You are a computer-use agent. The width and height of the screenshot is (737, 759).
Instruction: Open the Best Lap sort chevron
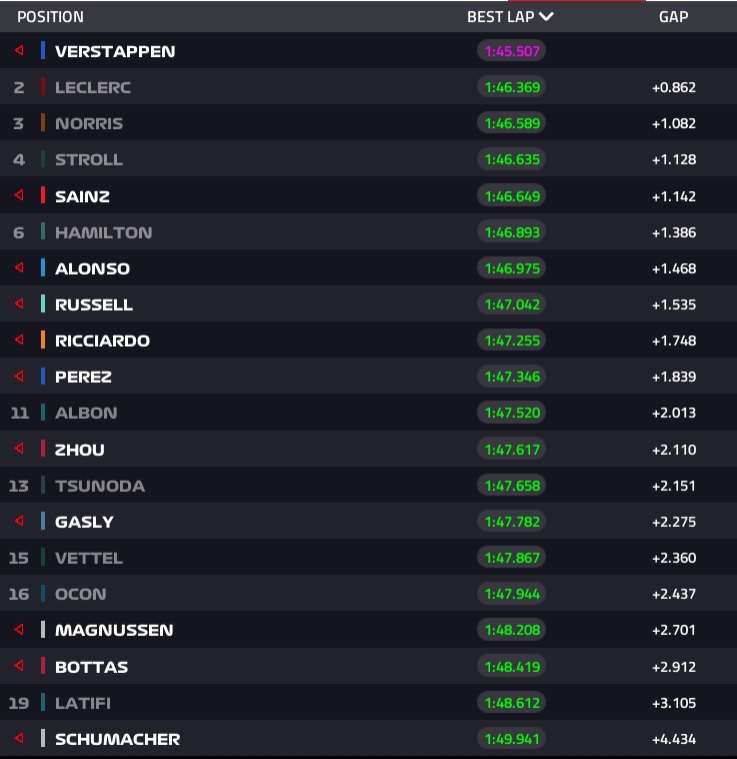click(x=546, y=17)
